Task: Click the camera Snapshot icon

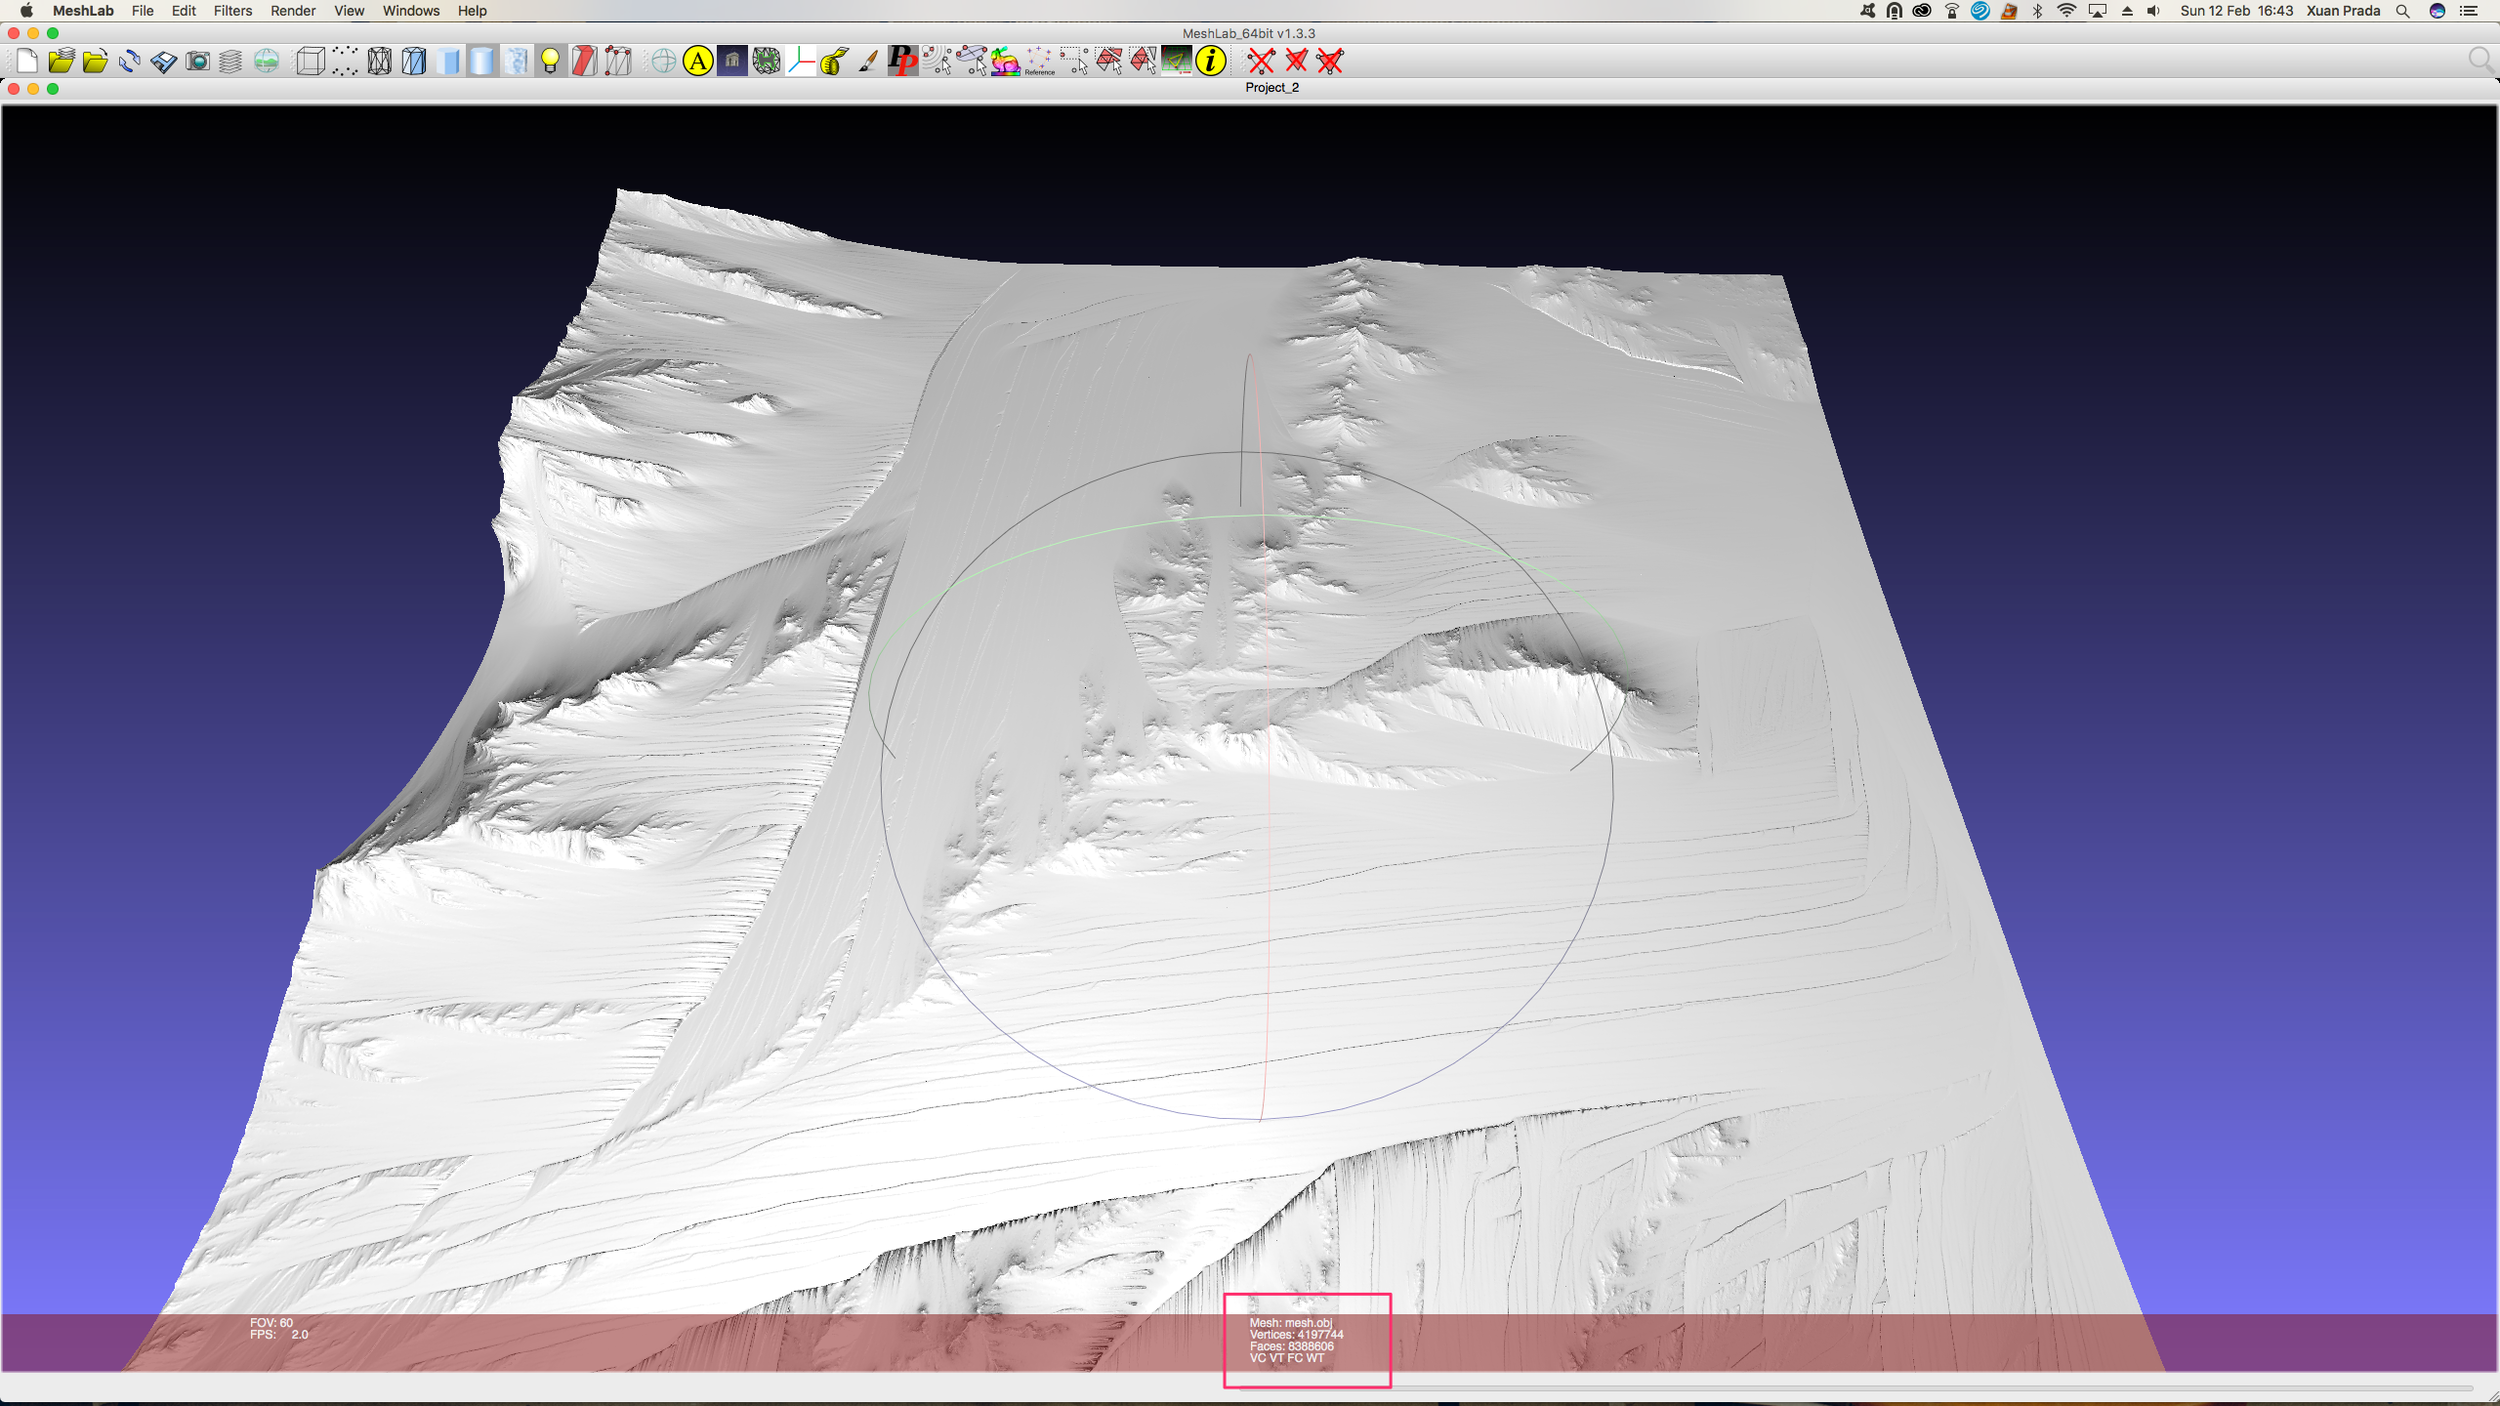Action: [x=198, y=62]
